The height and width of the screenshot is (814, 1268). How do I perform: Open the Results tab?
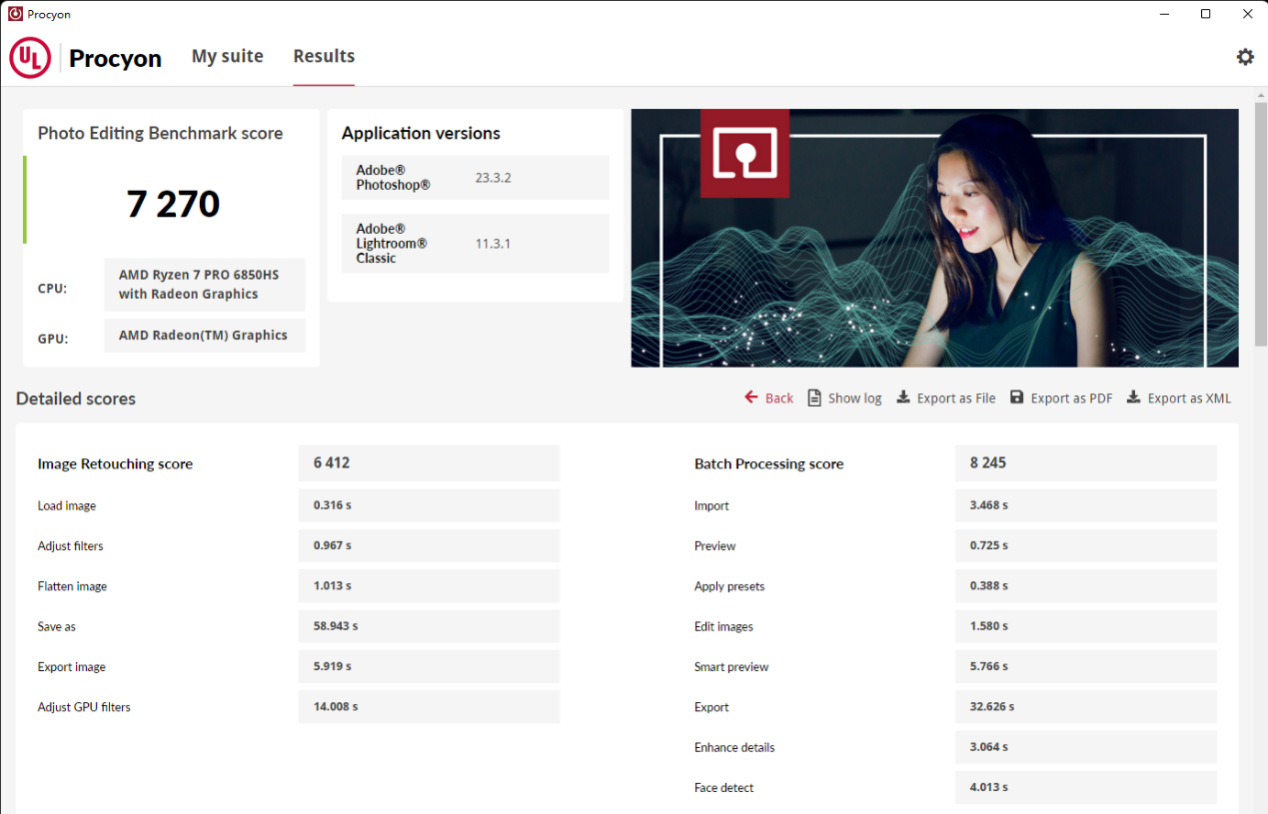pos(324,56)
